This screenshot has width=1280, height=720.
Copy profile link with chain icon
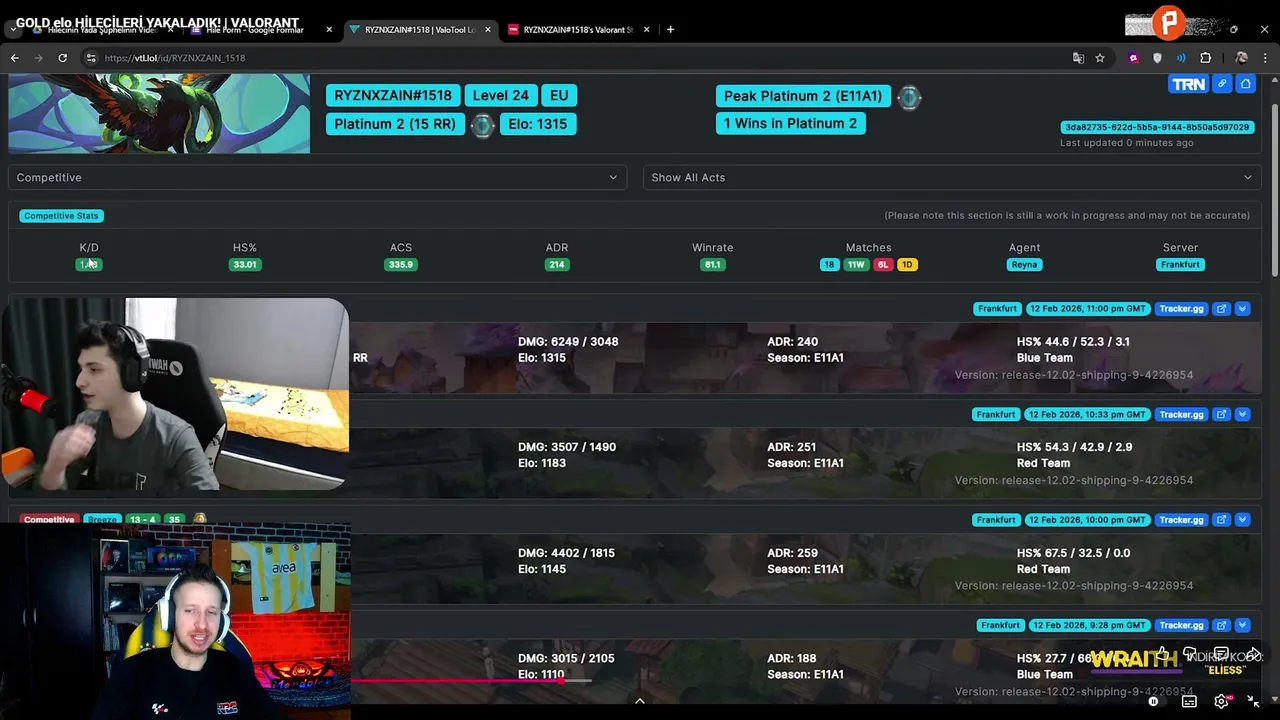point(1222,85)
